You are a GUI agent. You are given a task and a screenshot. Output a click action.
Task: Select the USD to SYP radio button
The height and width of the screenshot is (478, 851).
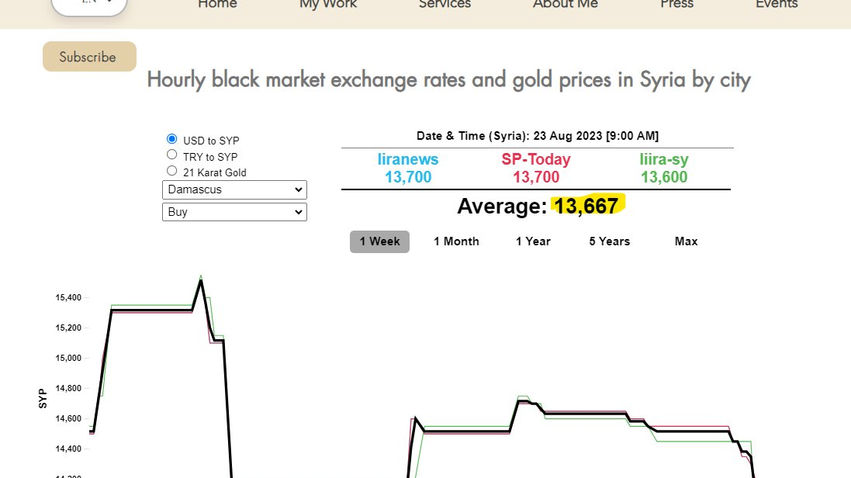172,139
